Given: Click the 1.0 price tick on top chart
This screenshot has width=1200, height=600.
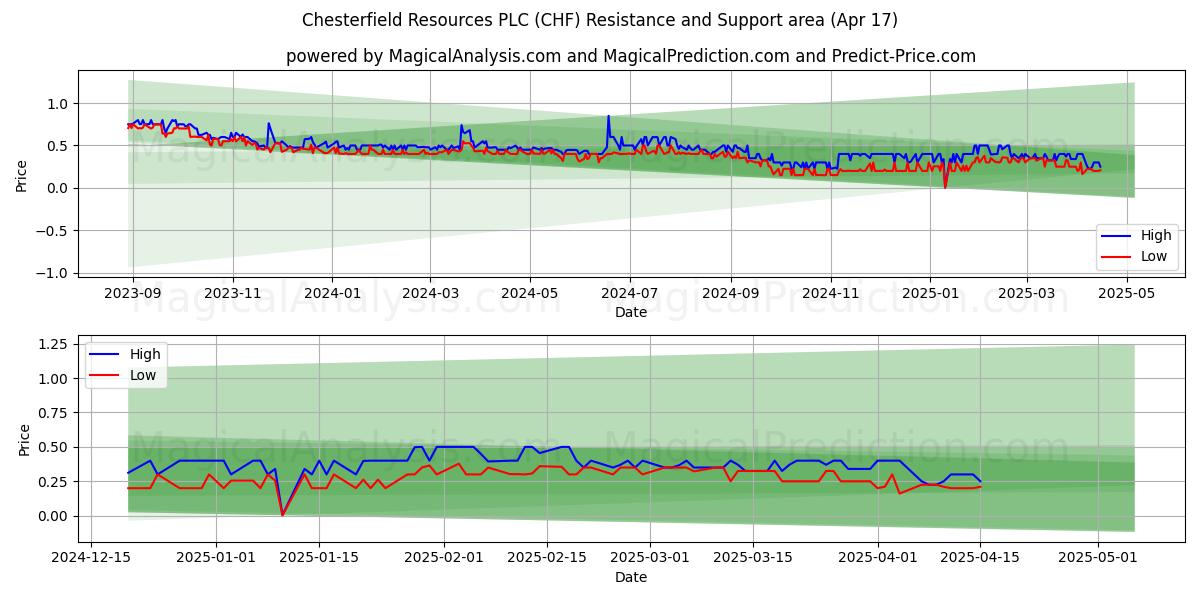Looking at the screenshot, I should [59, 104].
